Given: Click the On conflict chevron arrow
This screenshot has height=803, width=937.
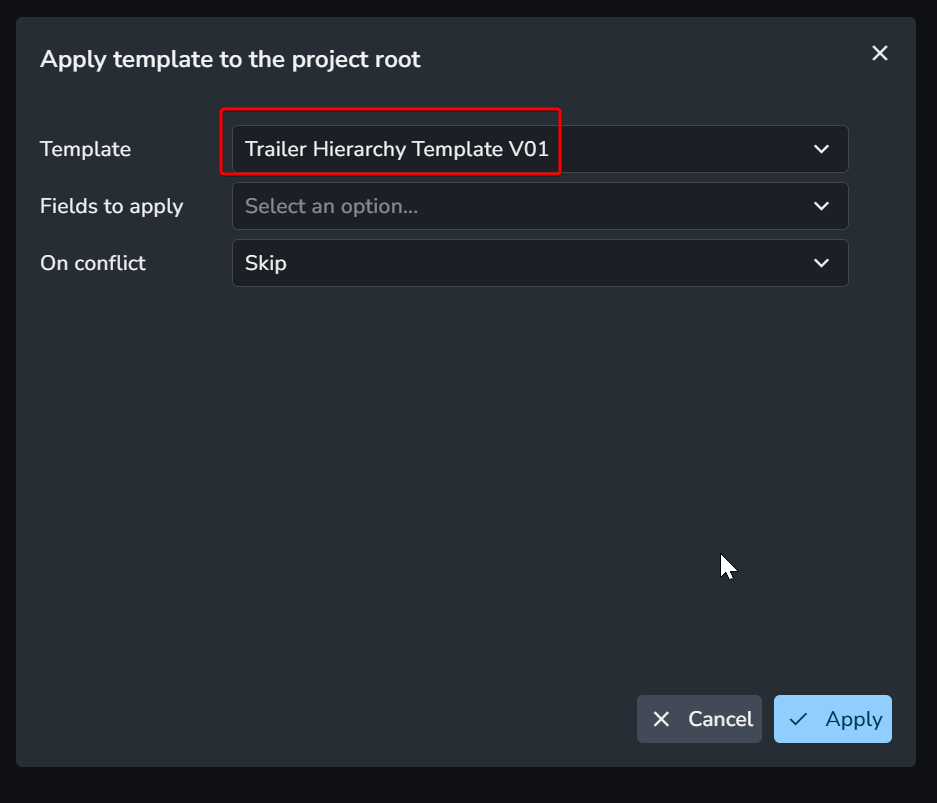Looking at the screenshot, I should click(822, 263).
